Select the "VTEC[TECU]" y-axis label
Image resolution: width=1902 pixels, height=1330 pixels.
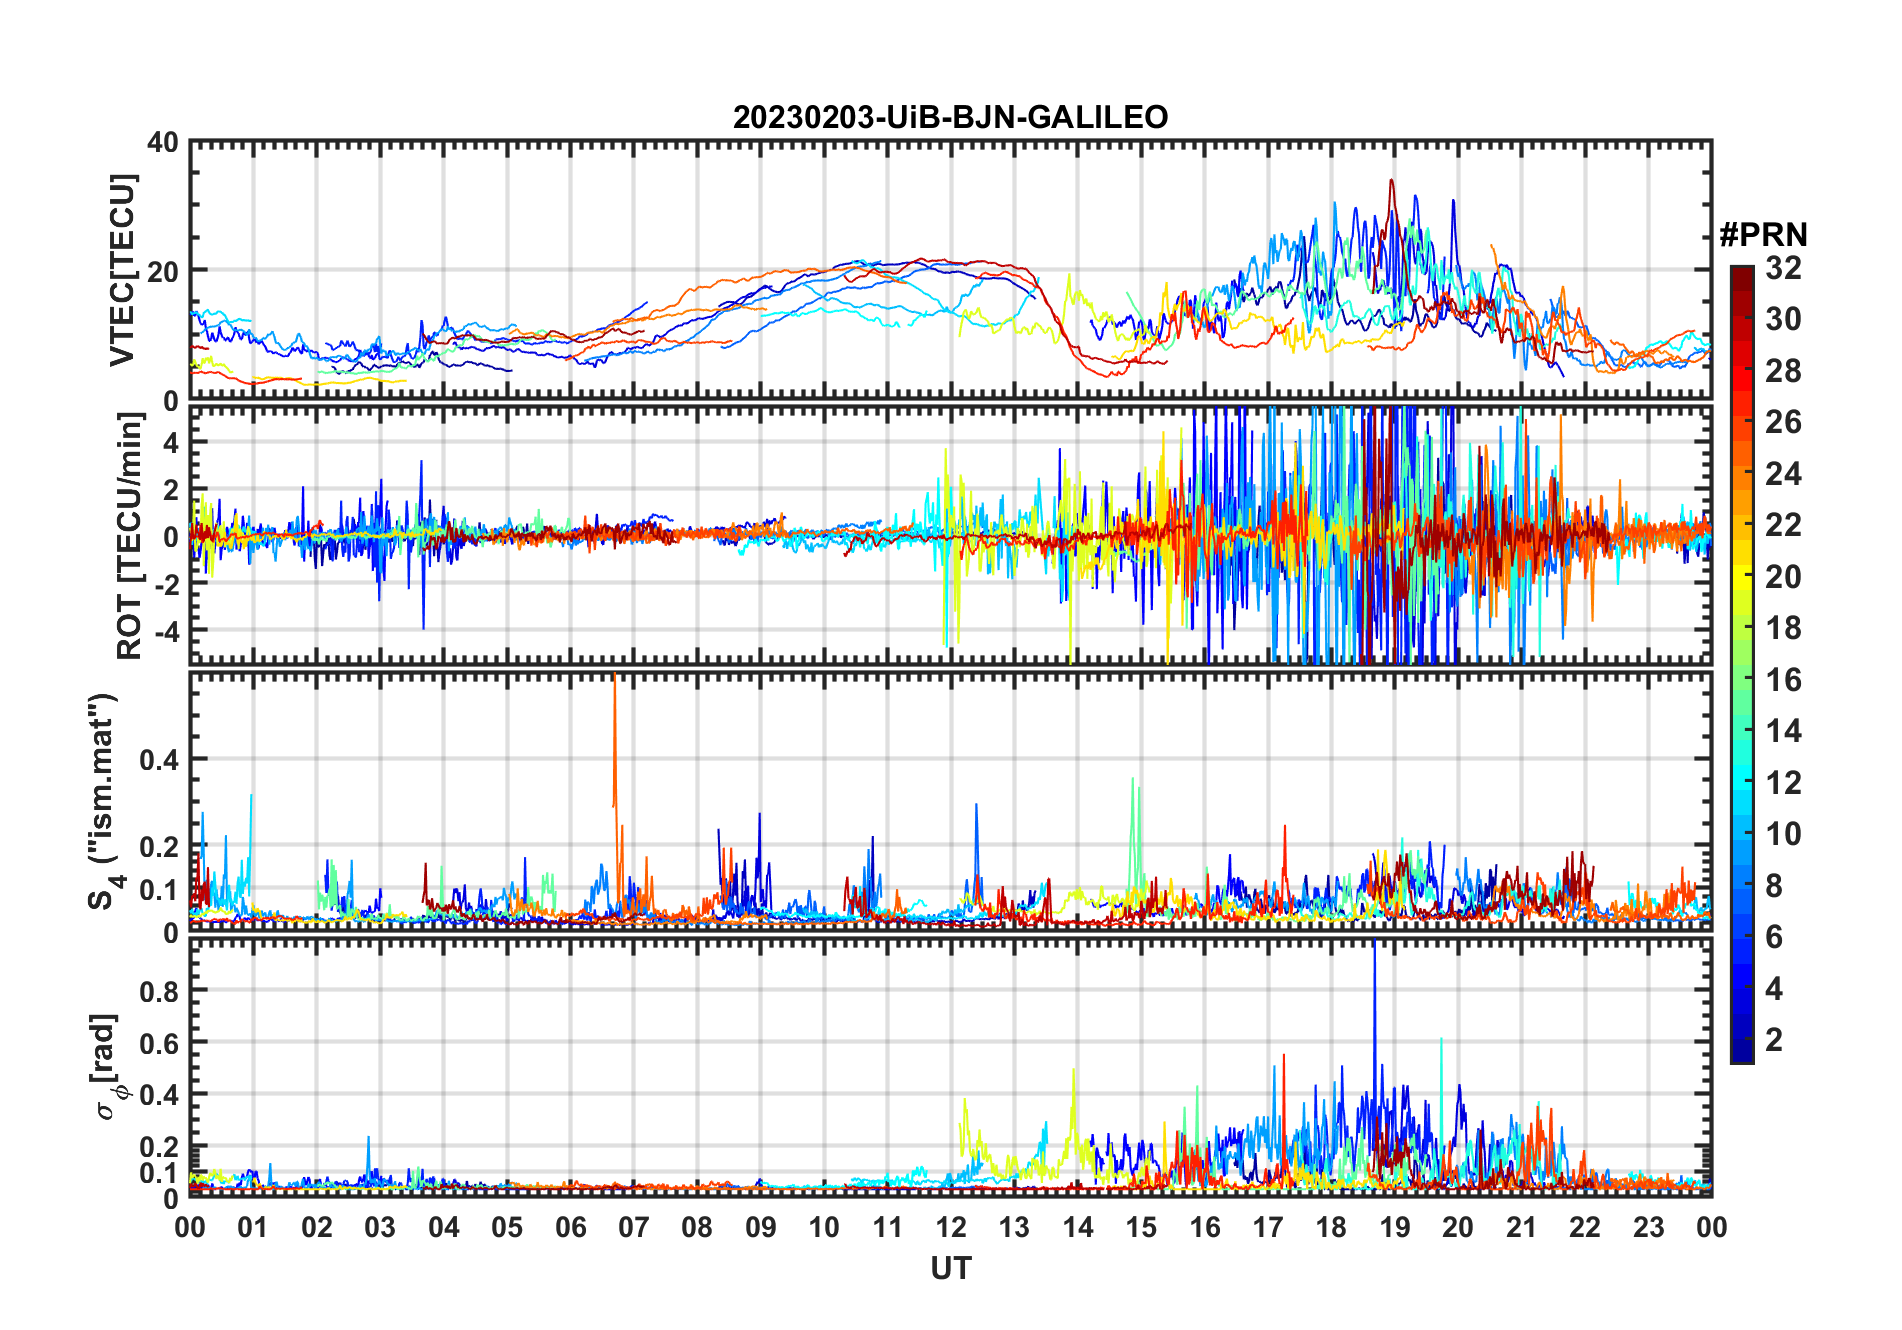121,270
